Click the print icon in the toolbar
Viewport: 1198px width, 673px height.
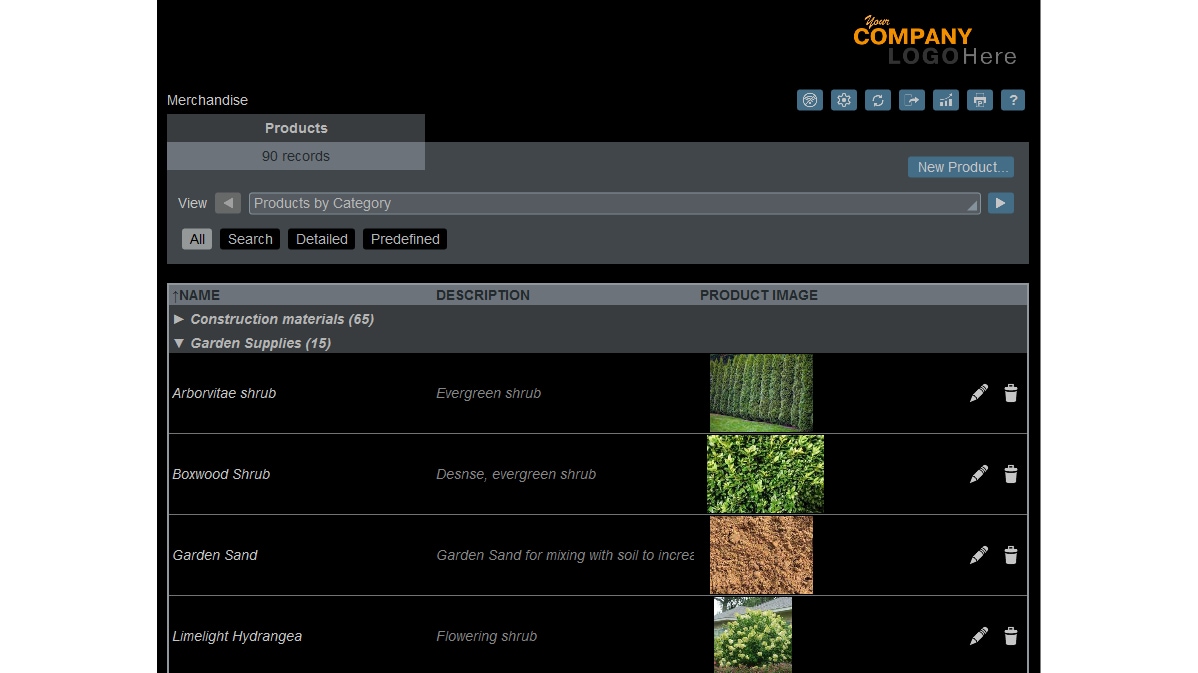click(980, 100)
